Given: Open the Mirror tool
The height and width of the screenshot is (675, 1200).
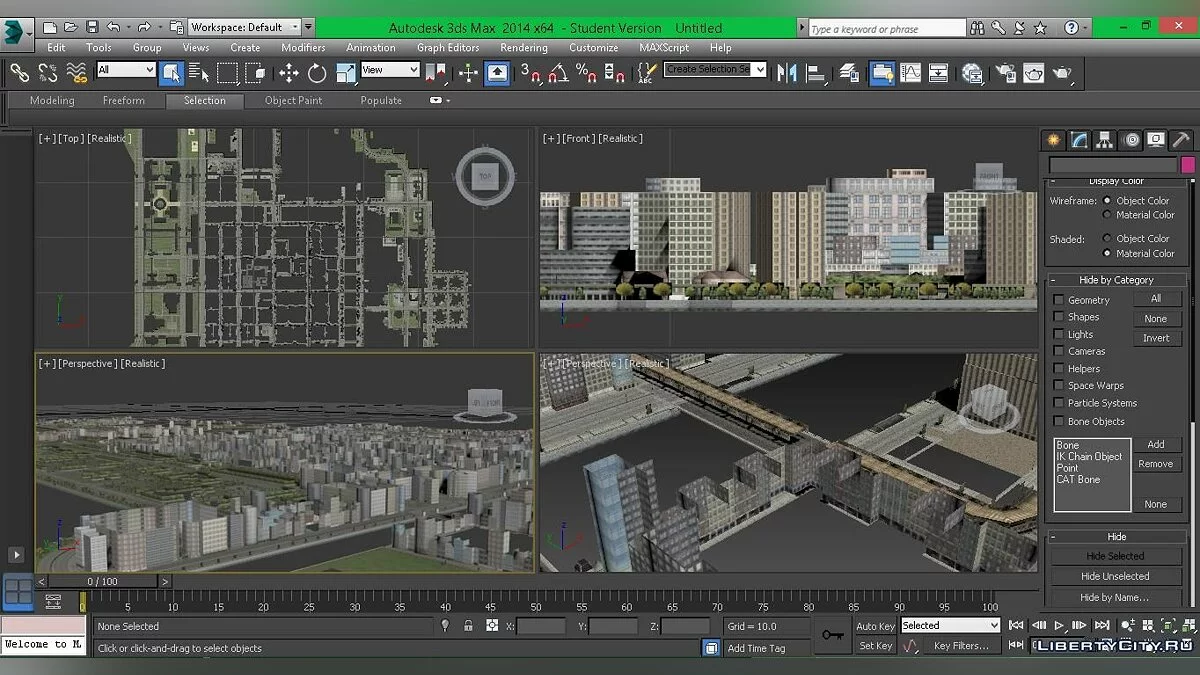Looking at the screenshot, I should pyautogui.click(x=789, y=72).
